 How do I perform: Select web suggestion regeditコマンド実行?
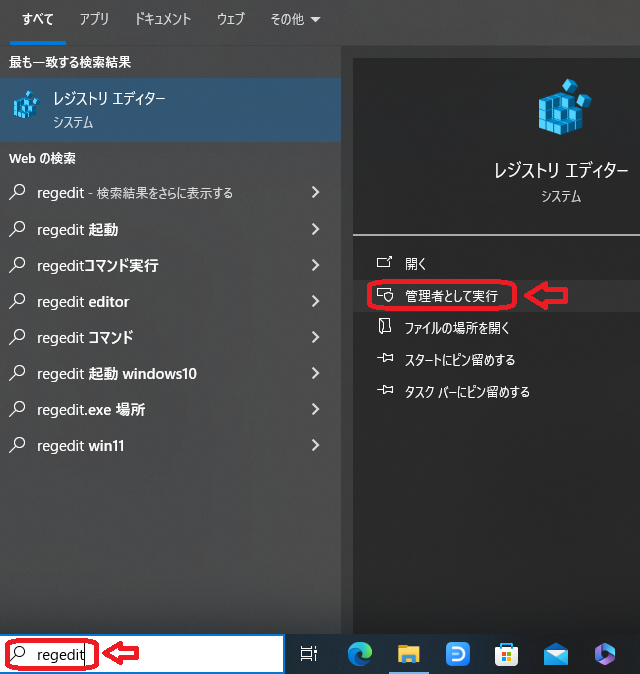[x=171, y=265]
